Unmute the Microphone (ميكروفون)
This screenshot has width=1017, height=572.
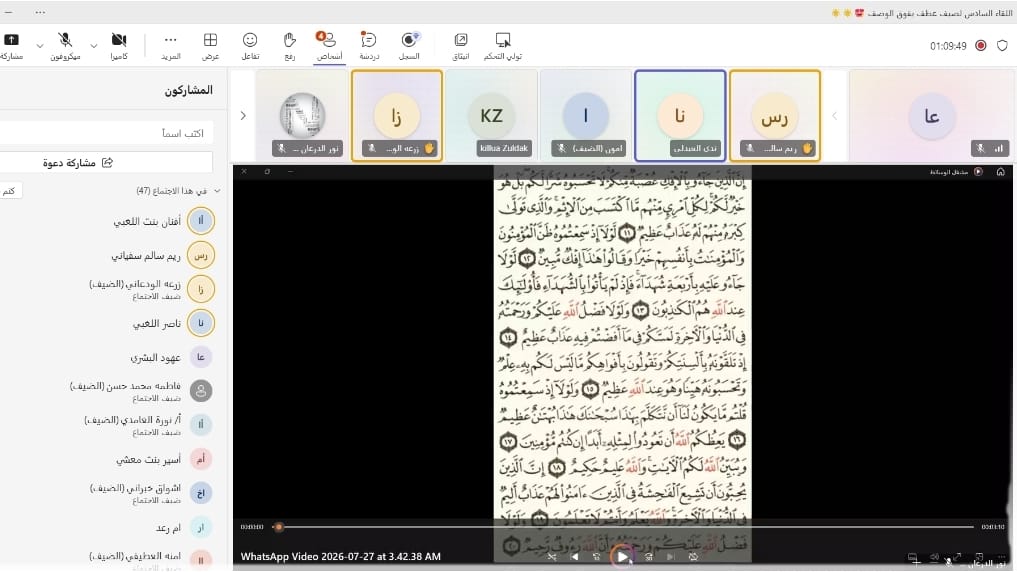pos(66,46)
